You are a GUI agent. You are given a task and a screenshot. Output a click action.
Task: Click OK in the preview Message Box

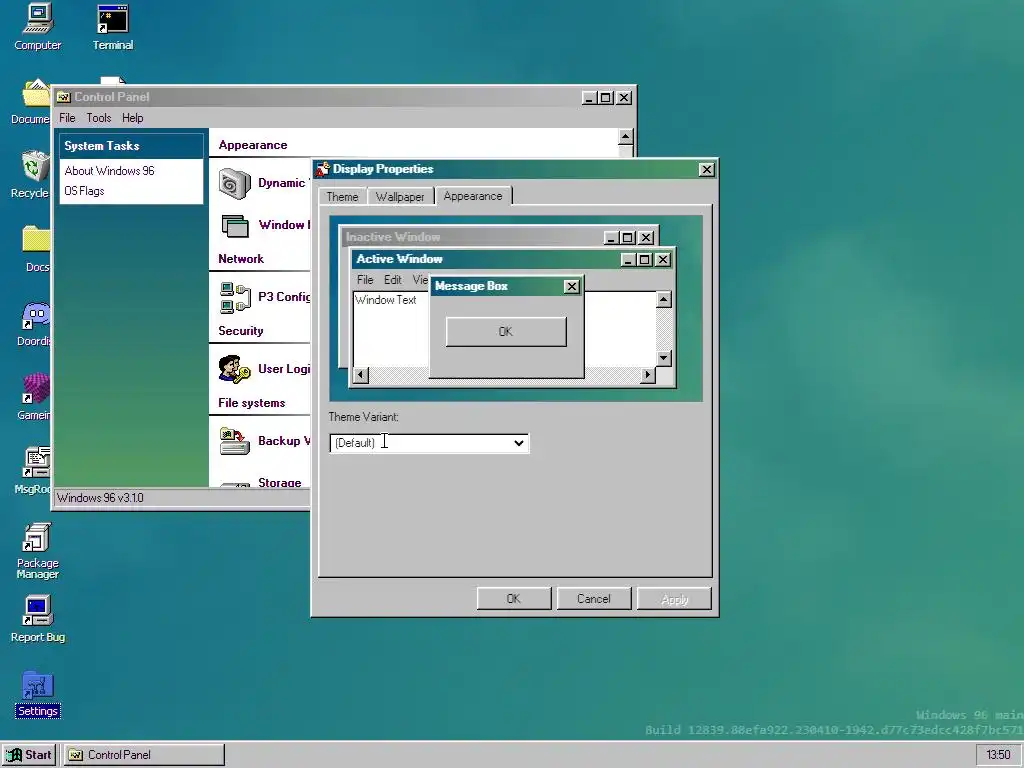tap(506, 332)
